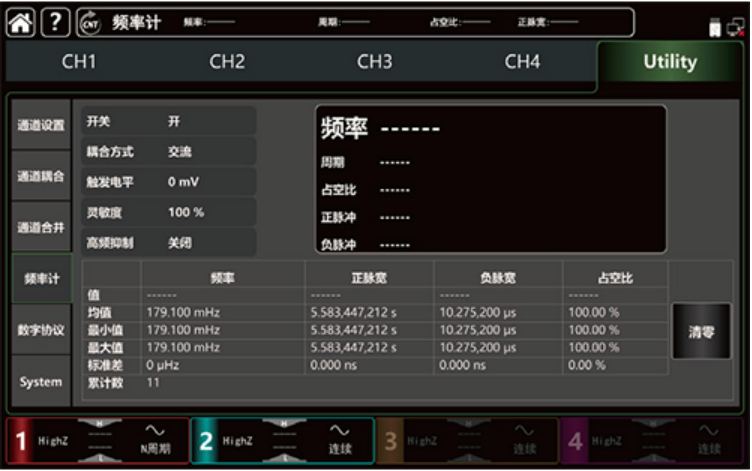Viewport: 752px width, 471px height.
Task: Click the USB drive status icon
Action: click(x=715, y=27)
